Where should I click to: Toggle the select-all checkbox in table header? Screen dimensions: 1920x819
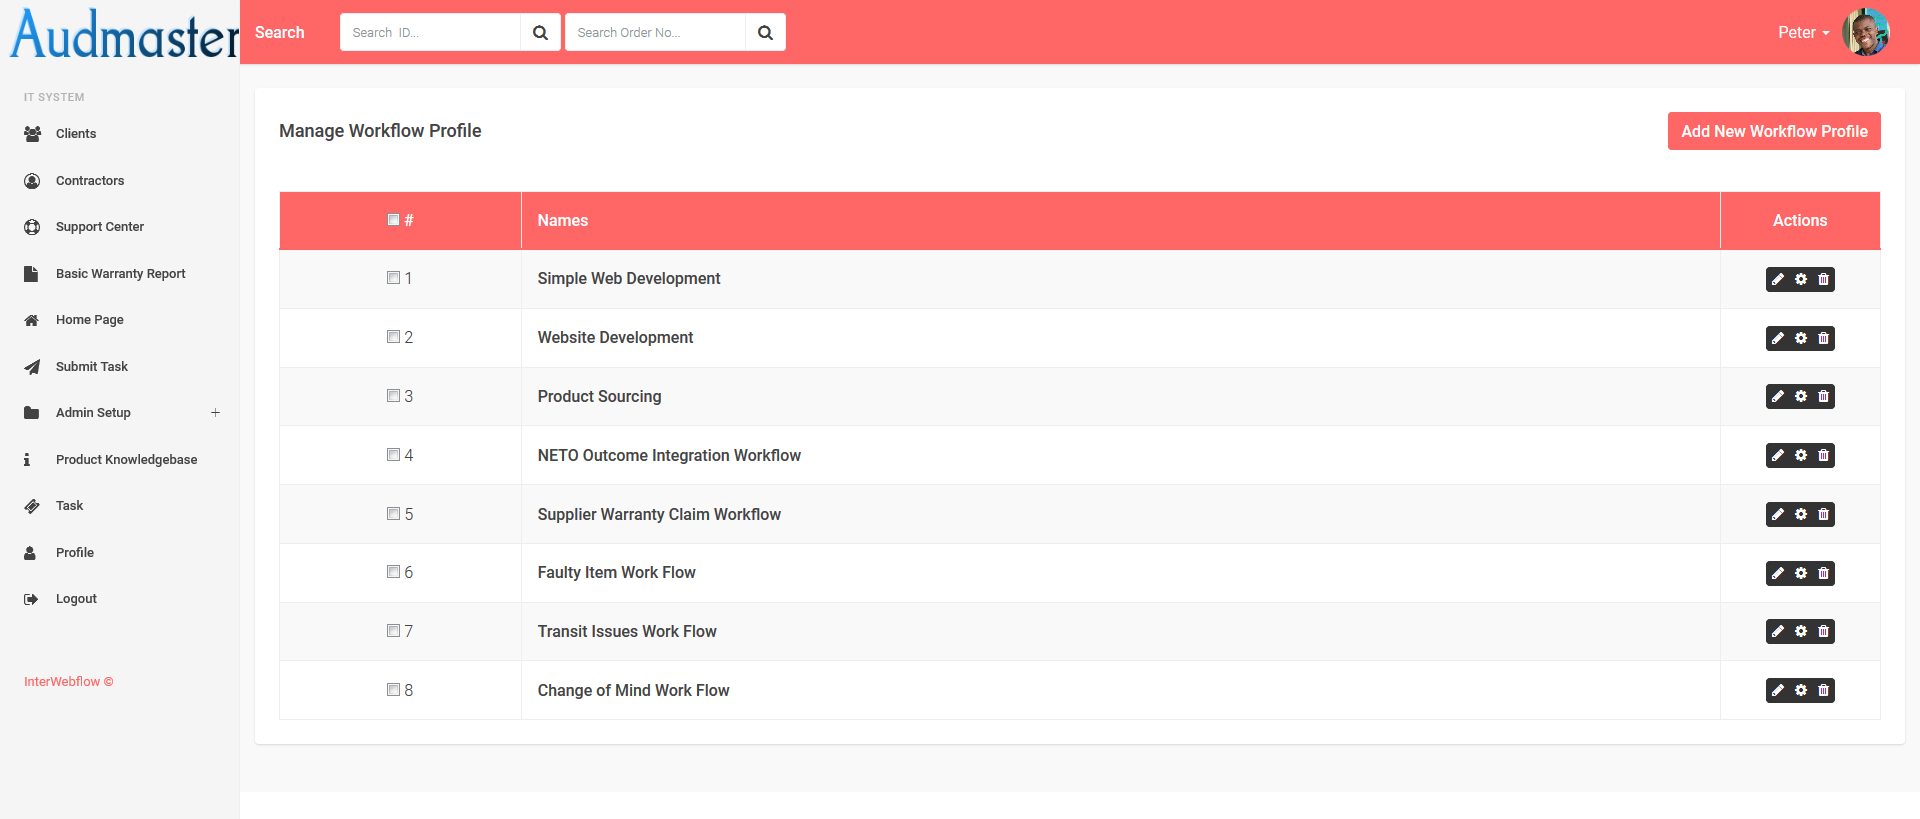click(393, 220)
